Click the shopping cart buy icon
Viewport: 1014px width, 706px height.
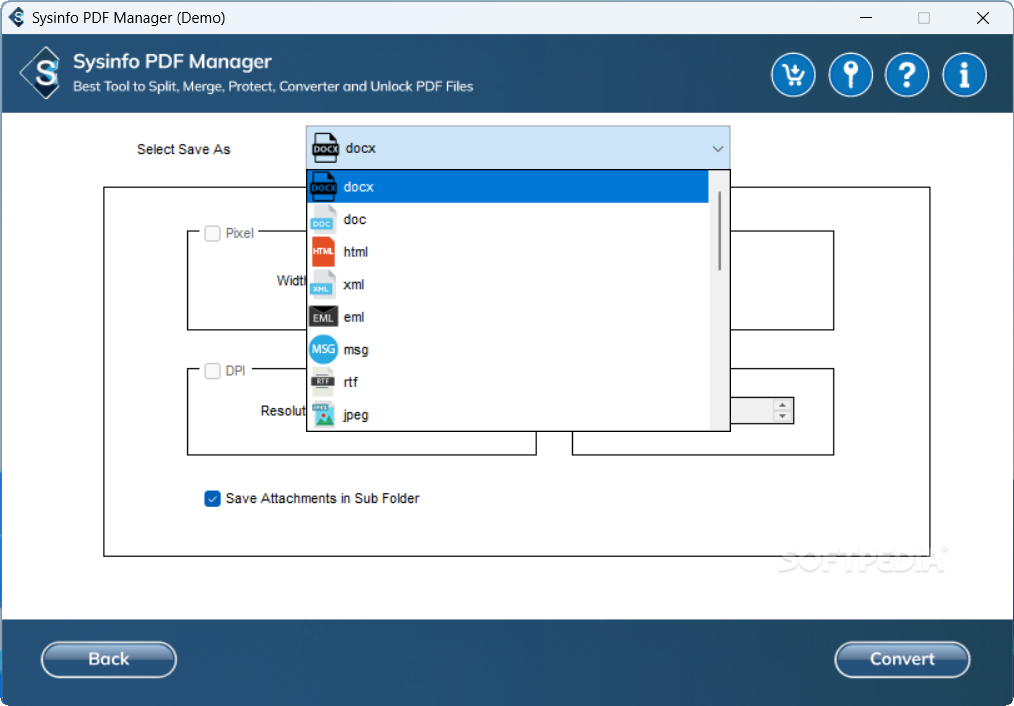[793, 75]
